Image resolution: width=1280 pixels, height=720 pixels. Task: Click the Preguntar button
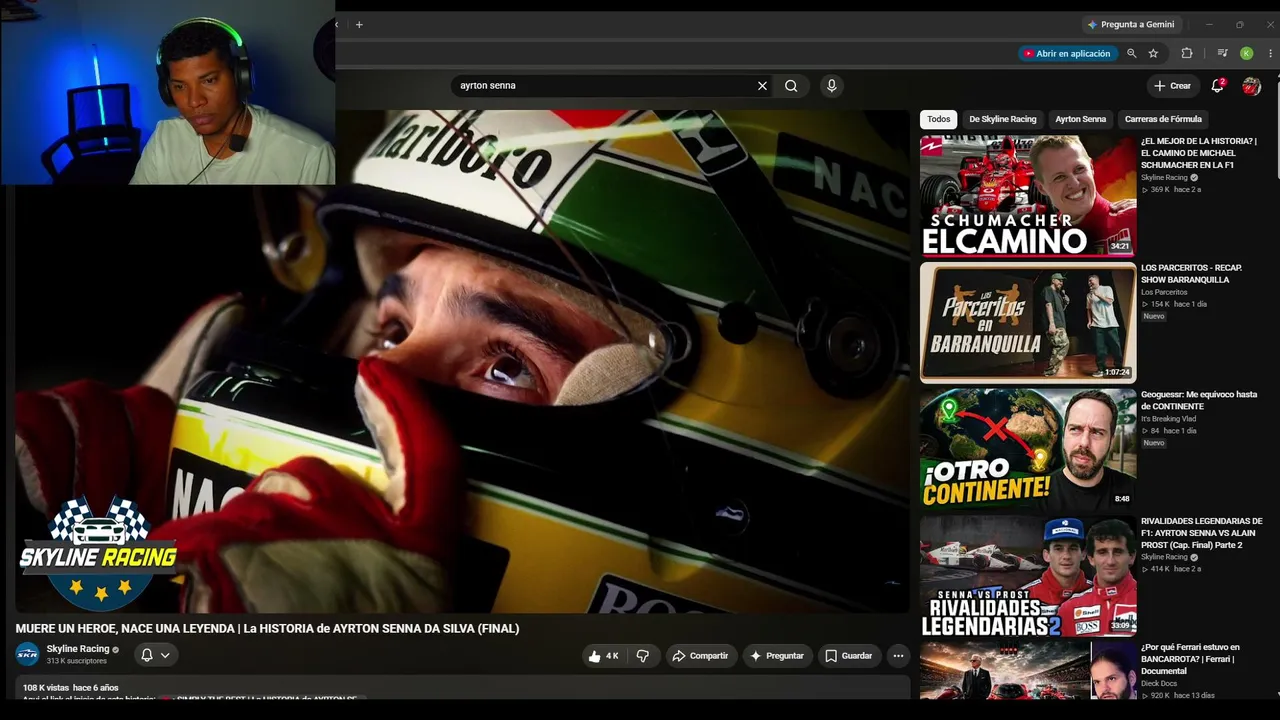click(777, 656)
